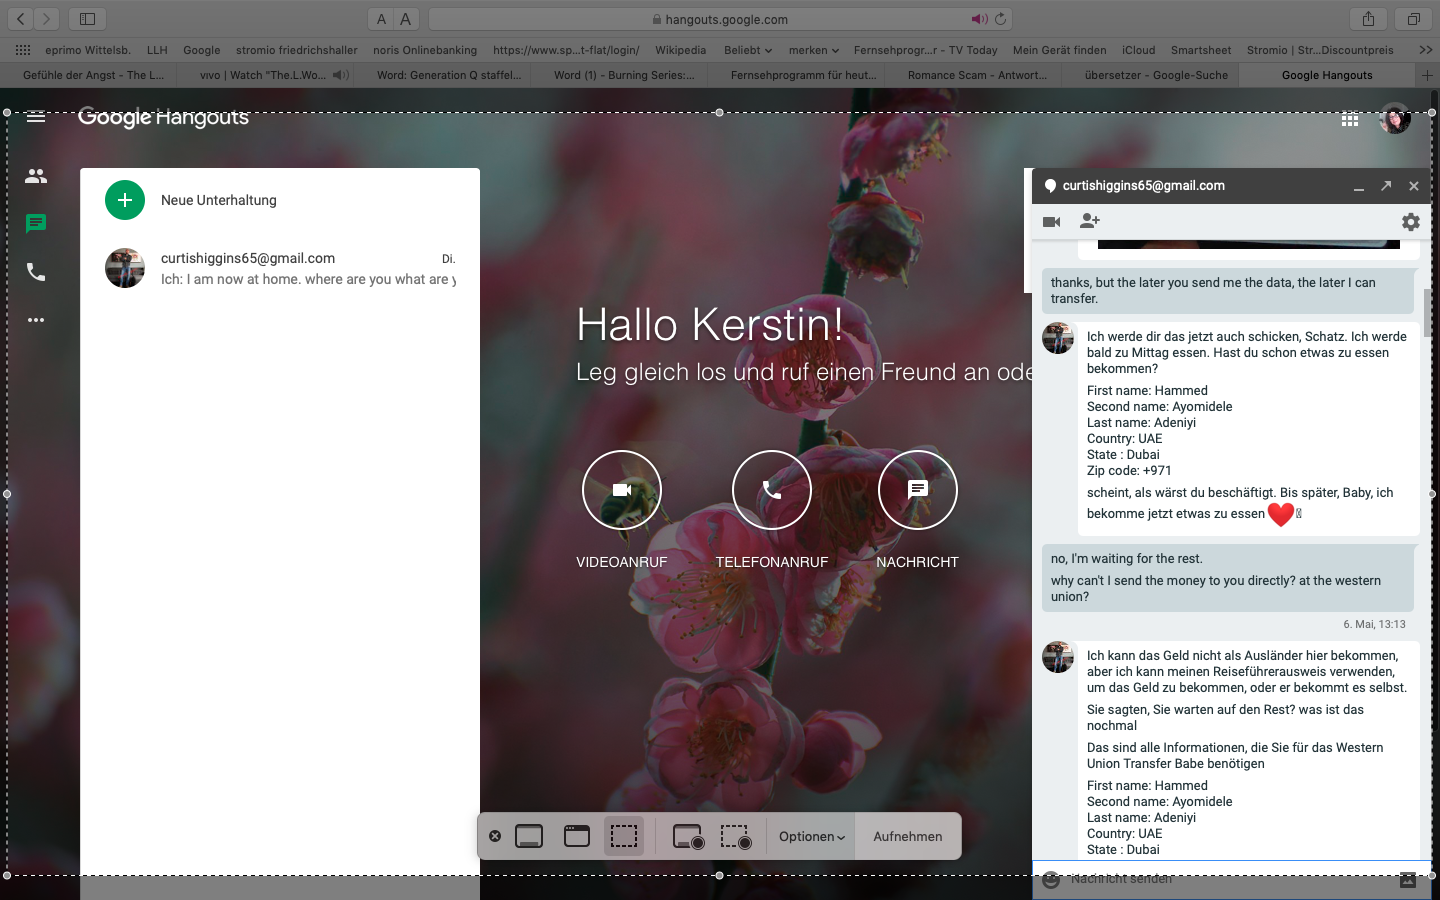Click the chat scrollbar thumb
The width and height of the screenshot is (1440, 900).
coord(1427,312)
